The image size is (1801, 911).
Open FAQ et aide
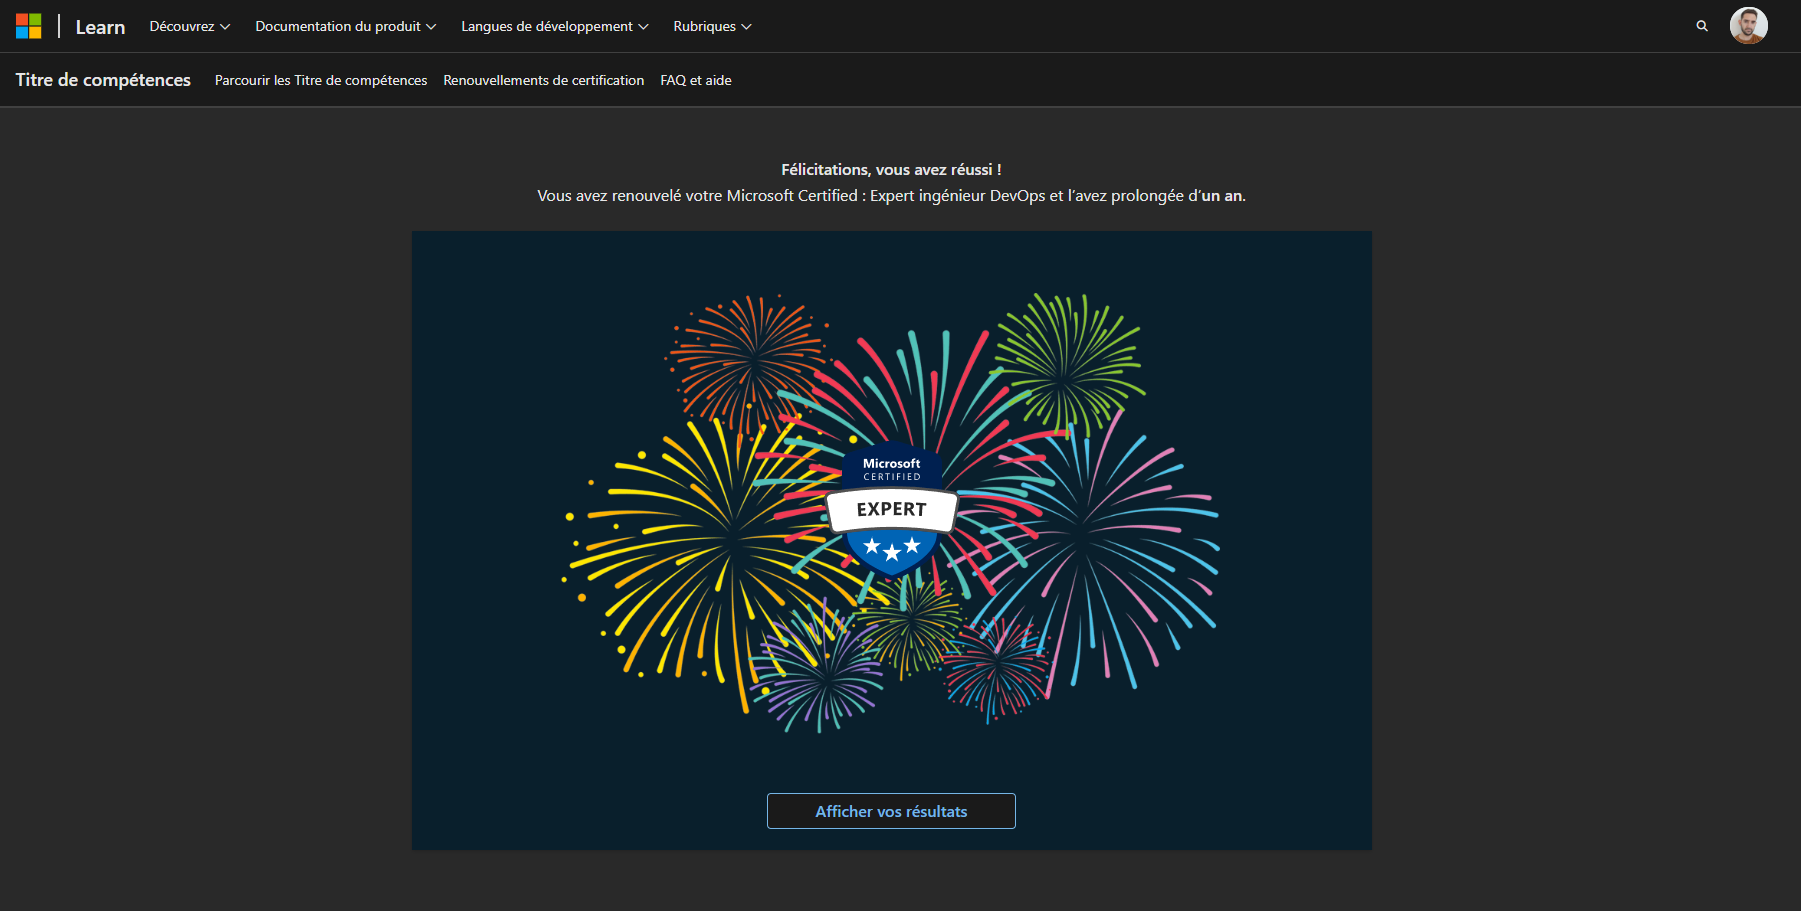pyautogui.click(x=696, y=80)
